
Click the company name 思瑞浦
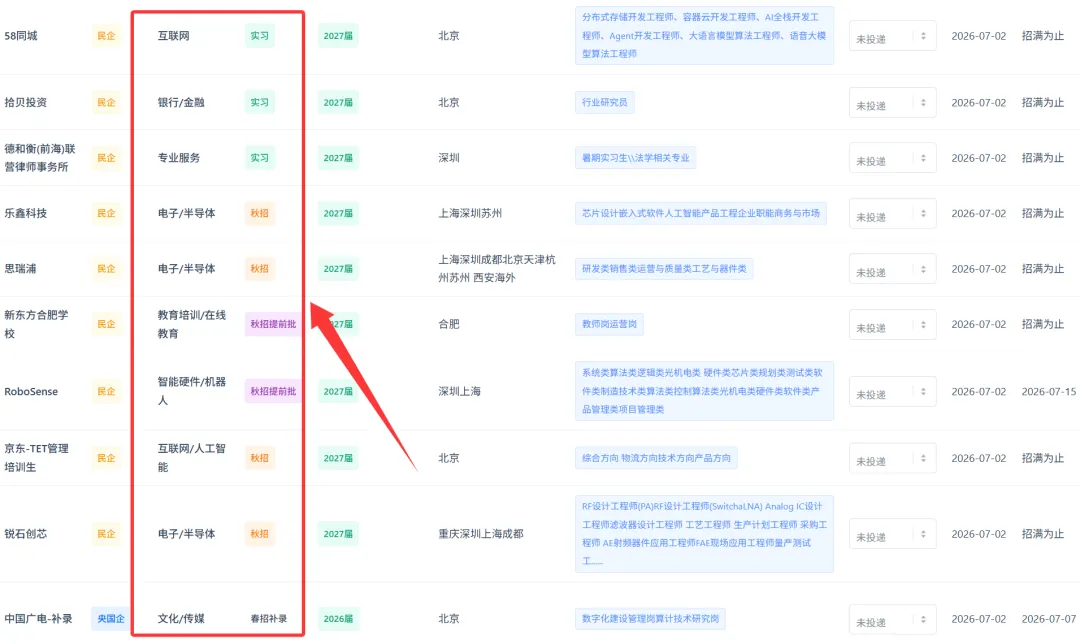click(x=20, y=269)
